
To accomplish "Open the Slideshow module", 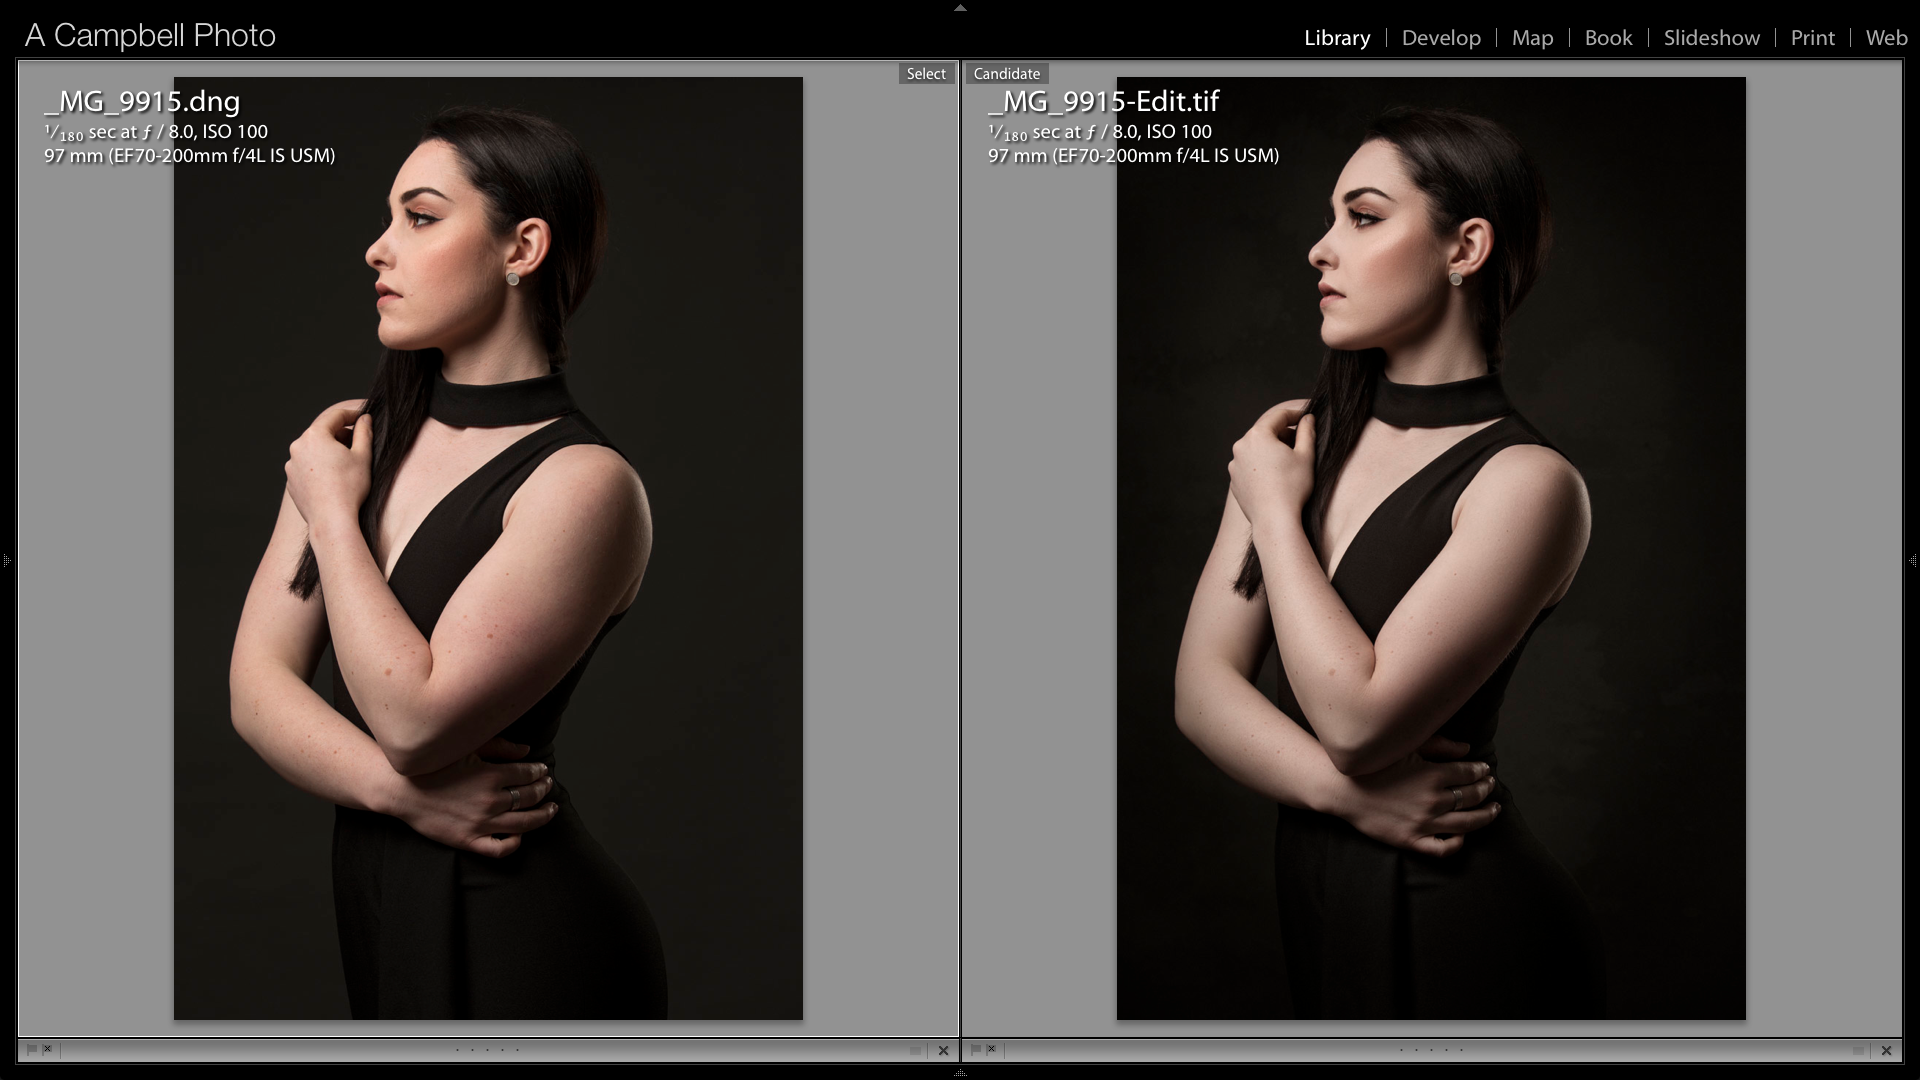I will (x=1711, y=38).
